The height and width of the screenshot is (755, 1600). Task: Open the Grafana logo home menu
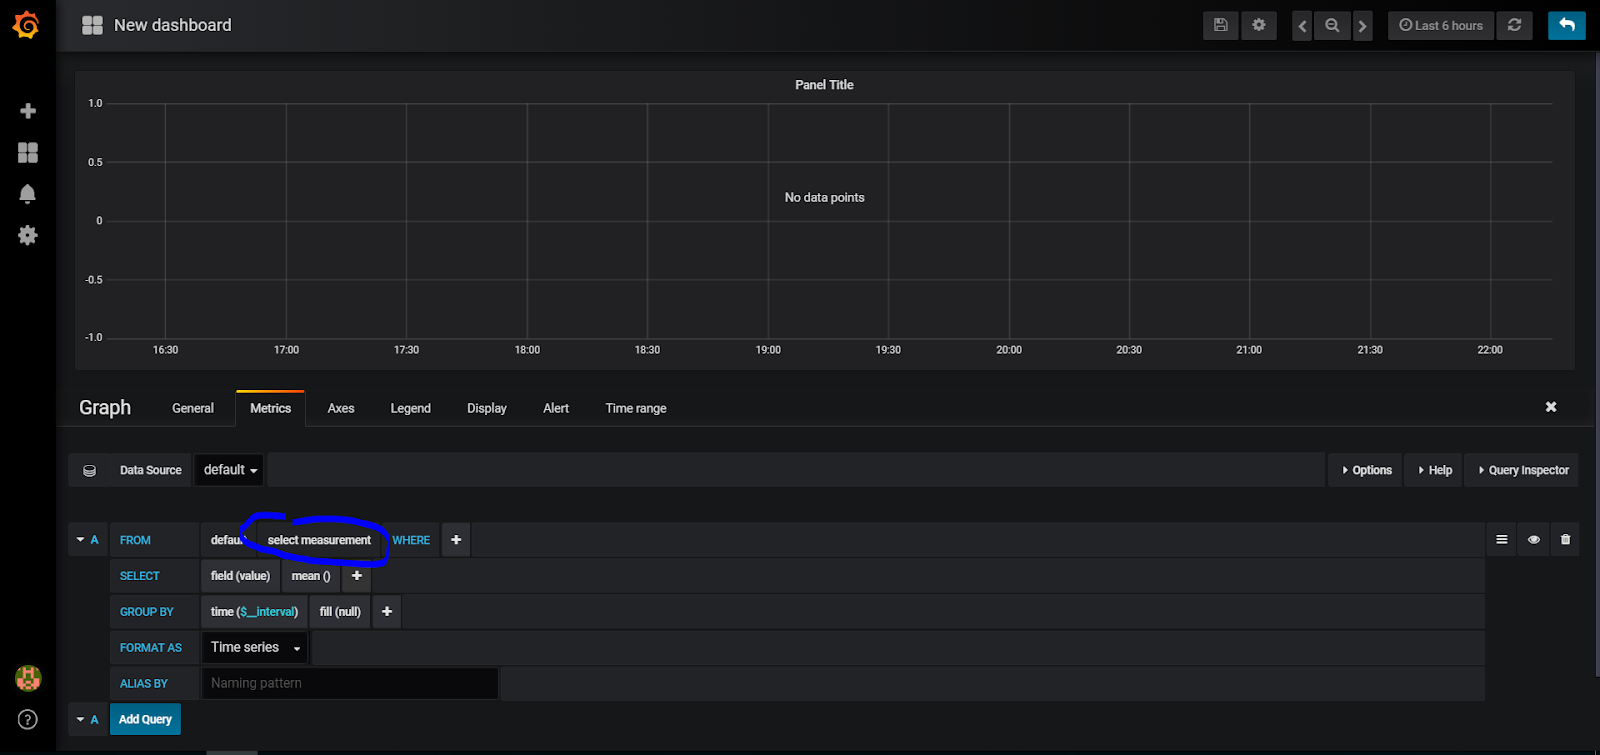click(27, 25)
